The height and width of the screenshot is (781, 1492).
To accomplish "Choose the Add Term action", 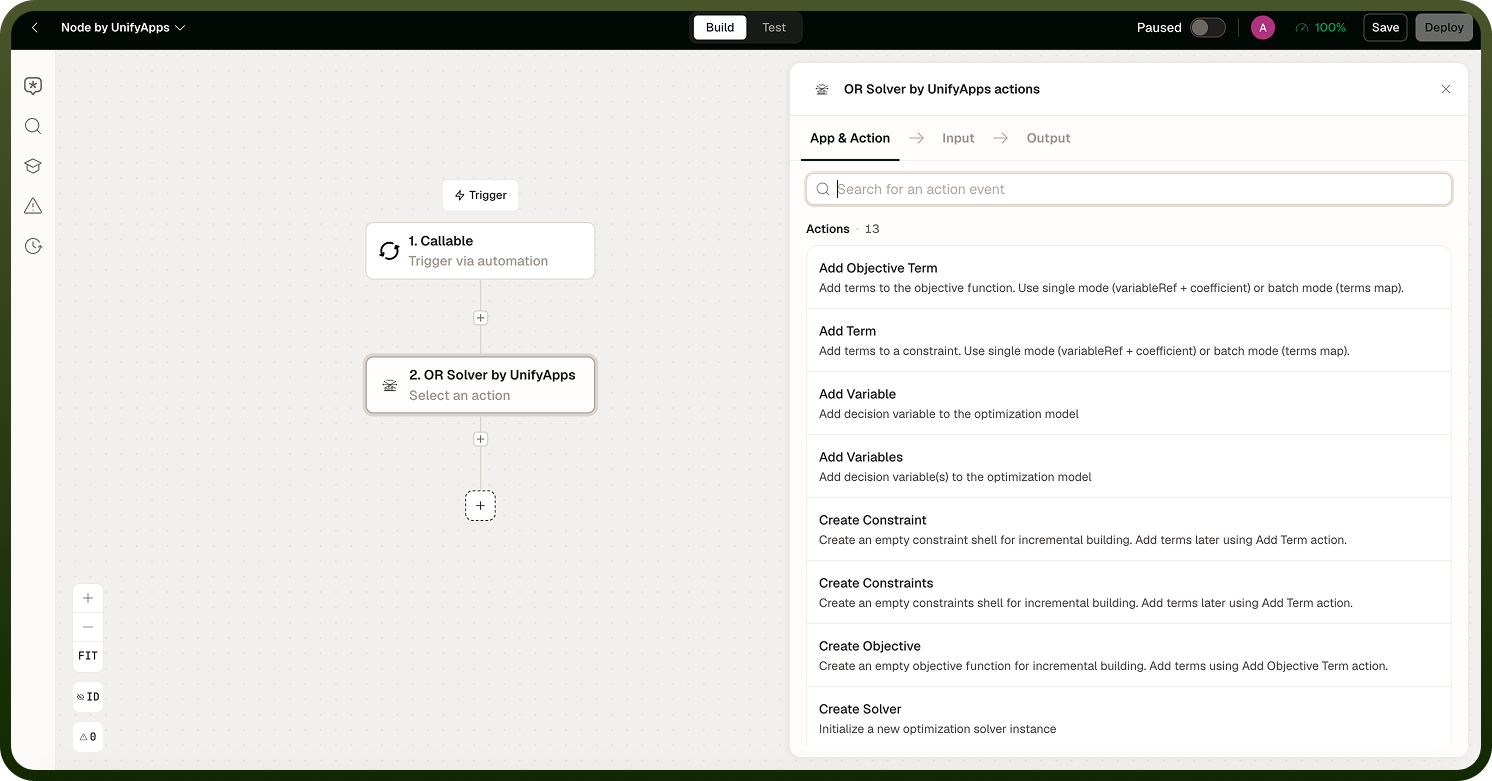I will (1129, 341).
